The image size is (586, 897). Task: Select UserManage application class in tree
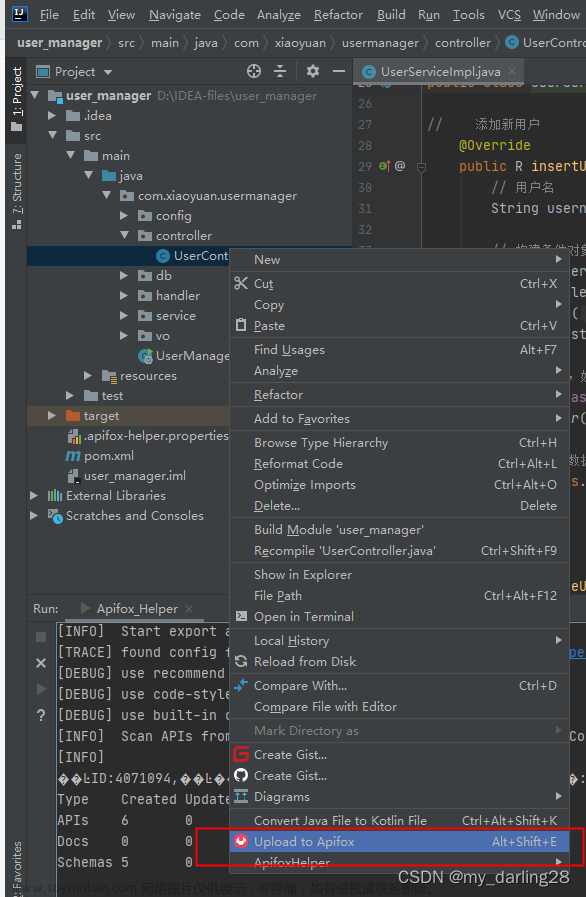pos(184,356)
